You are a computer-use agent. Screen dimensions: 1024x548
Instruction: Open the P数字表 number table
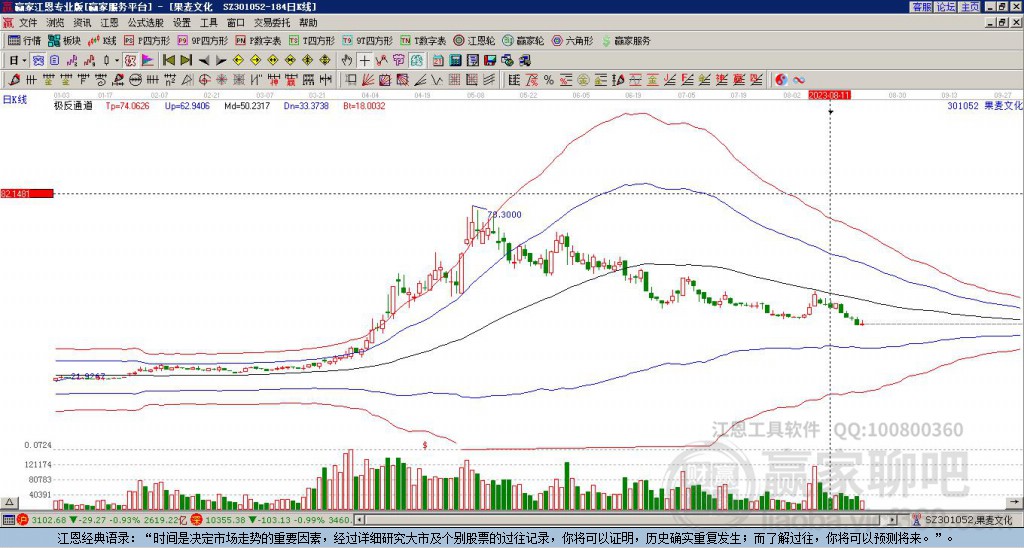258,40
